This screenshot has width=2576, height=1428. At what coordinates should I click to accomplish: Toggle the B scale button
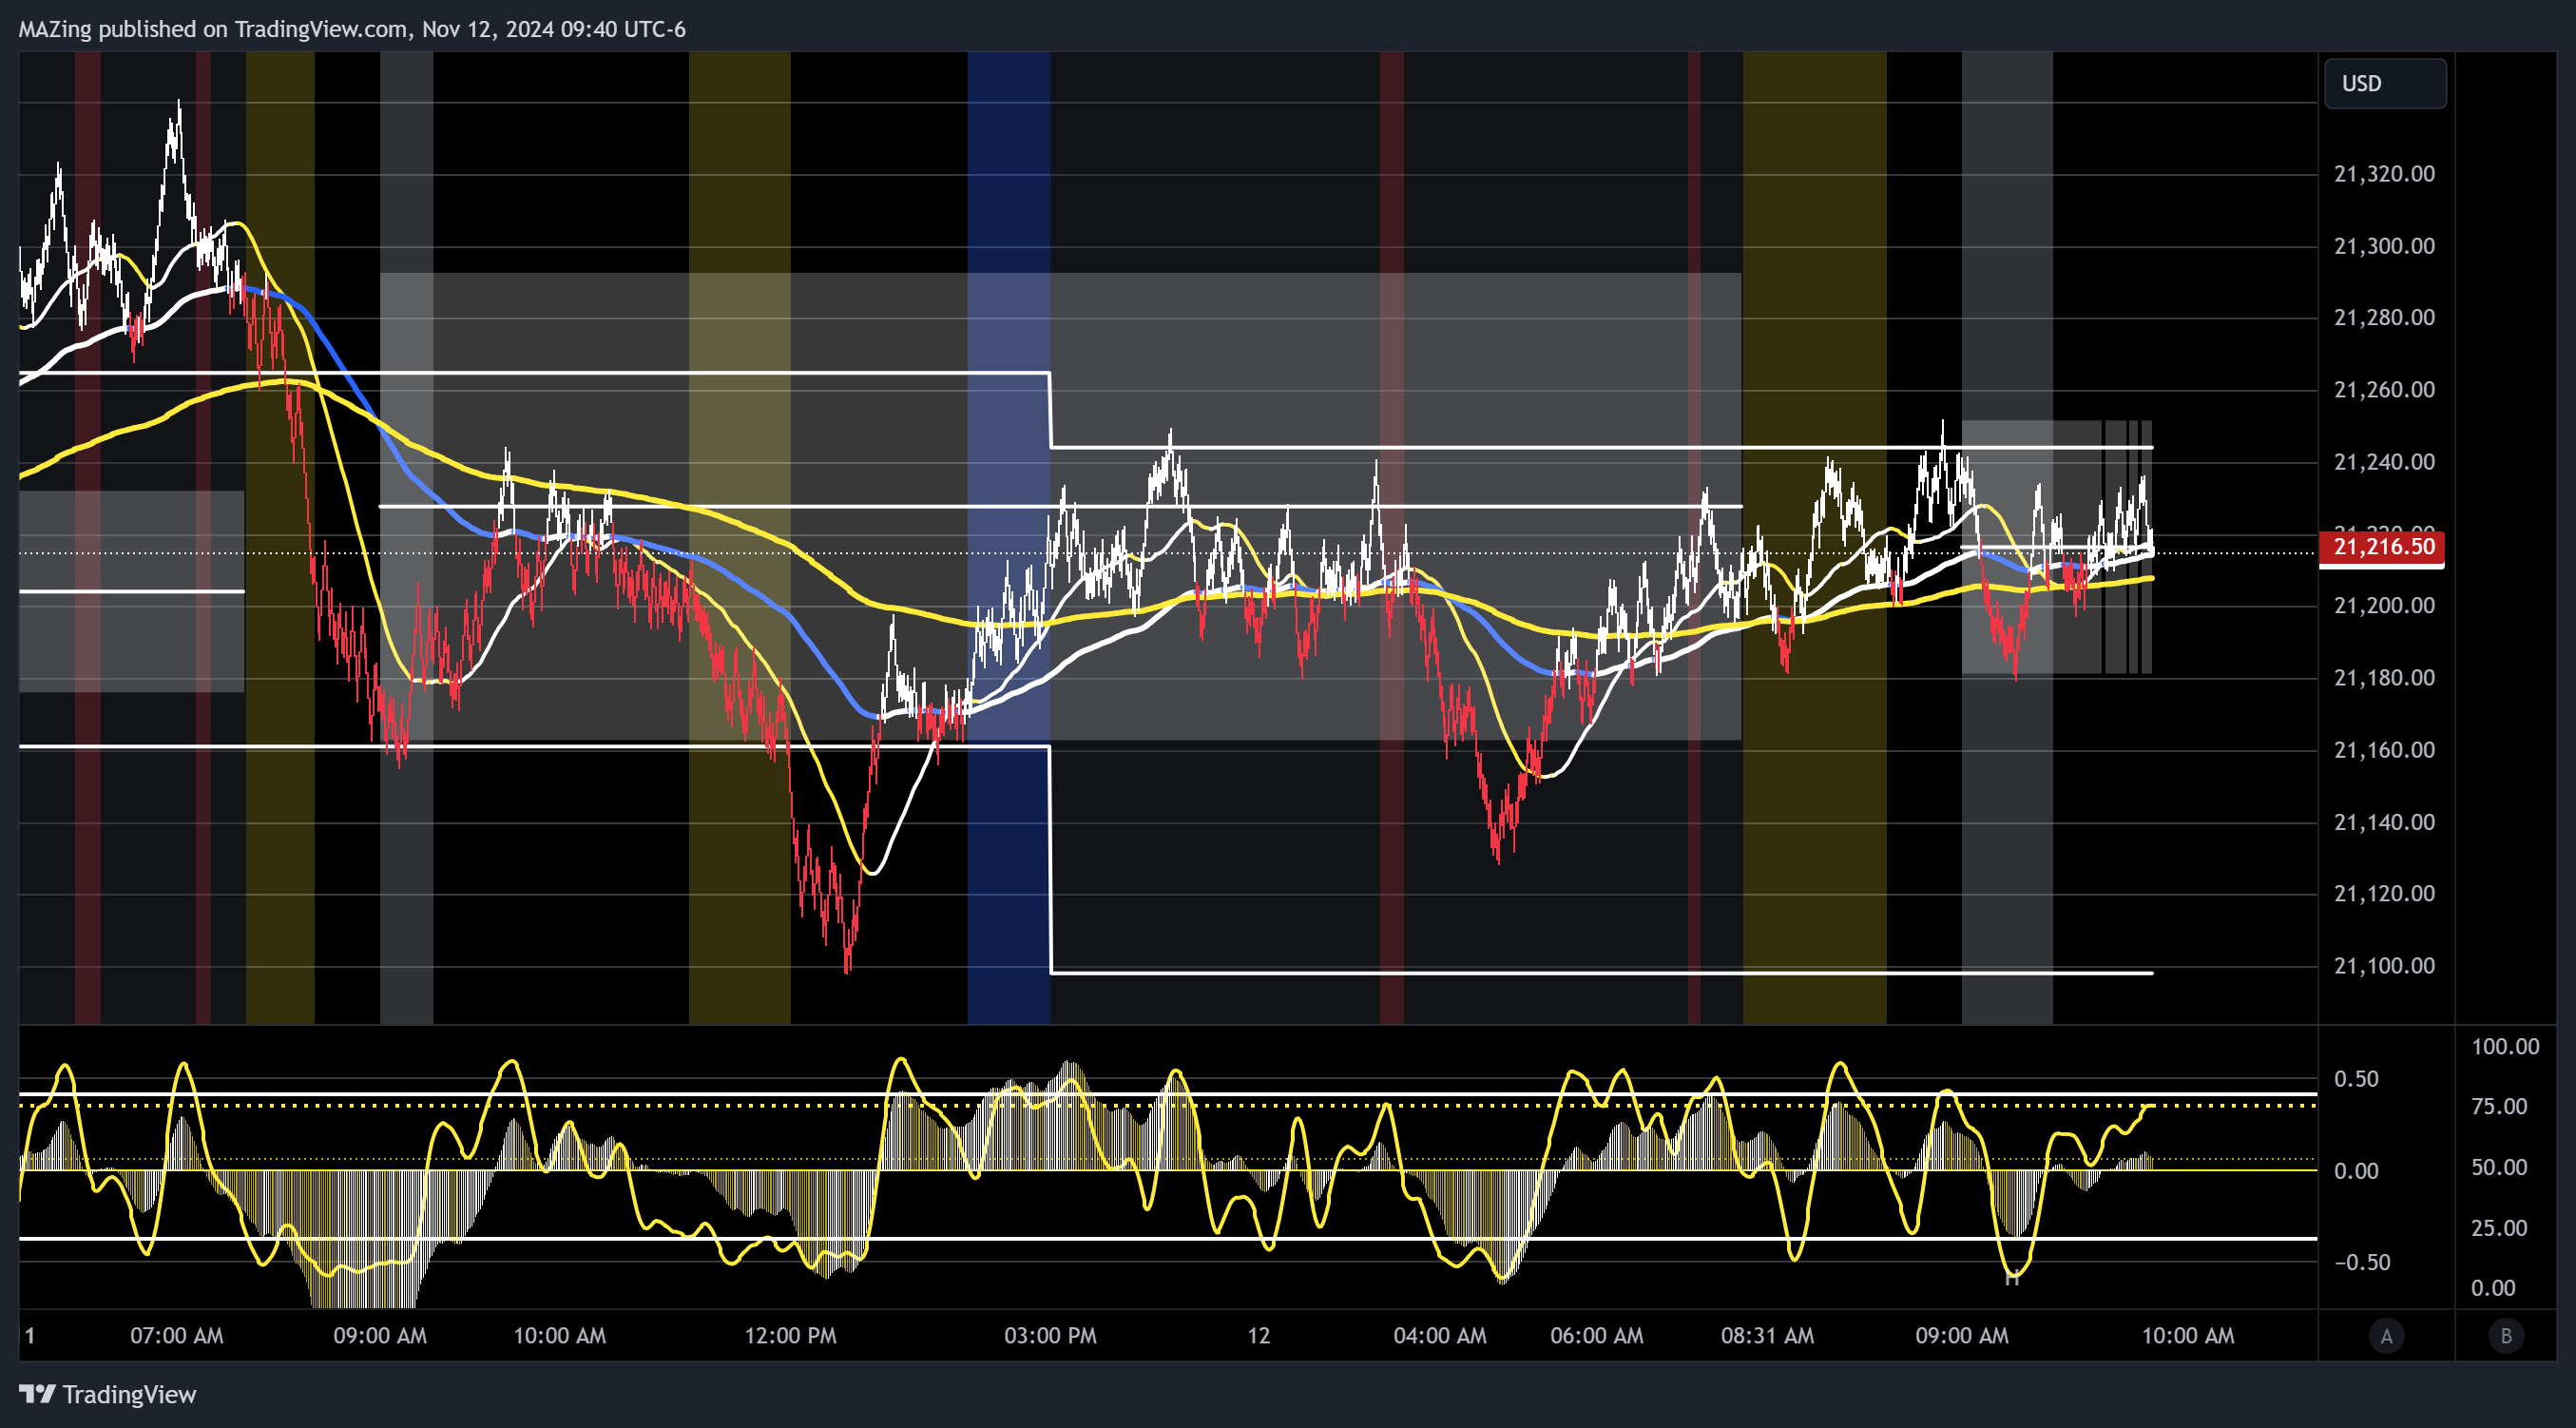(x=2506, y=1335)
